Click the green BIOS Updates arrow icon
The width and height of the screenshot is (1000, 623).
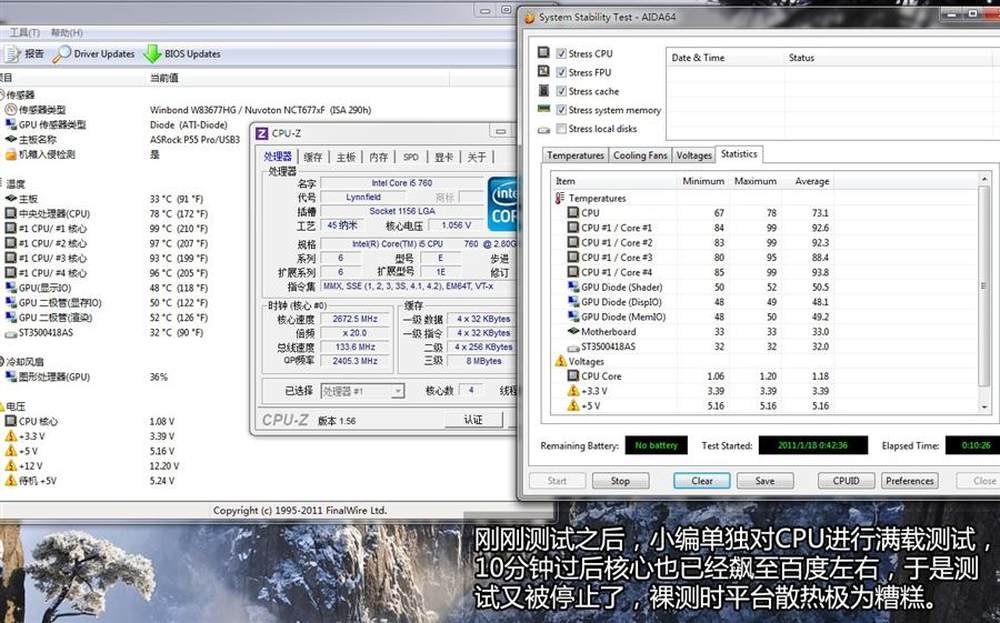click(152, 54)
